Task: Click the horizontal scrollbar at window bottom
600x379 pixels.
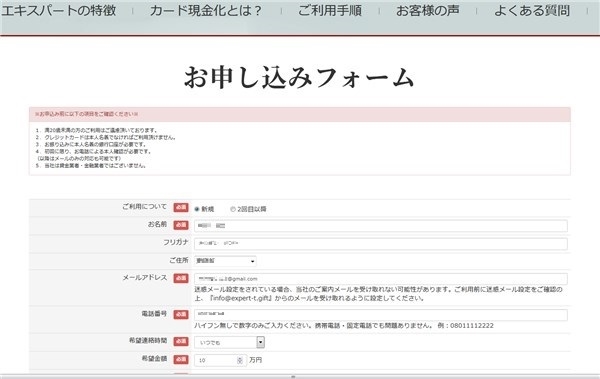Action: click(x=300, y=377)
